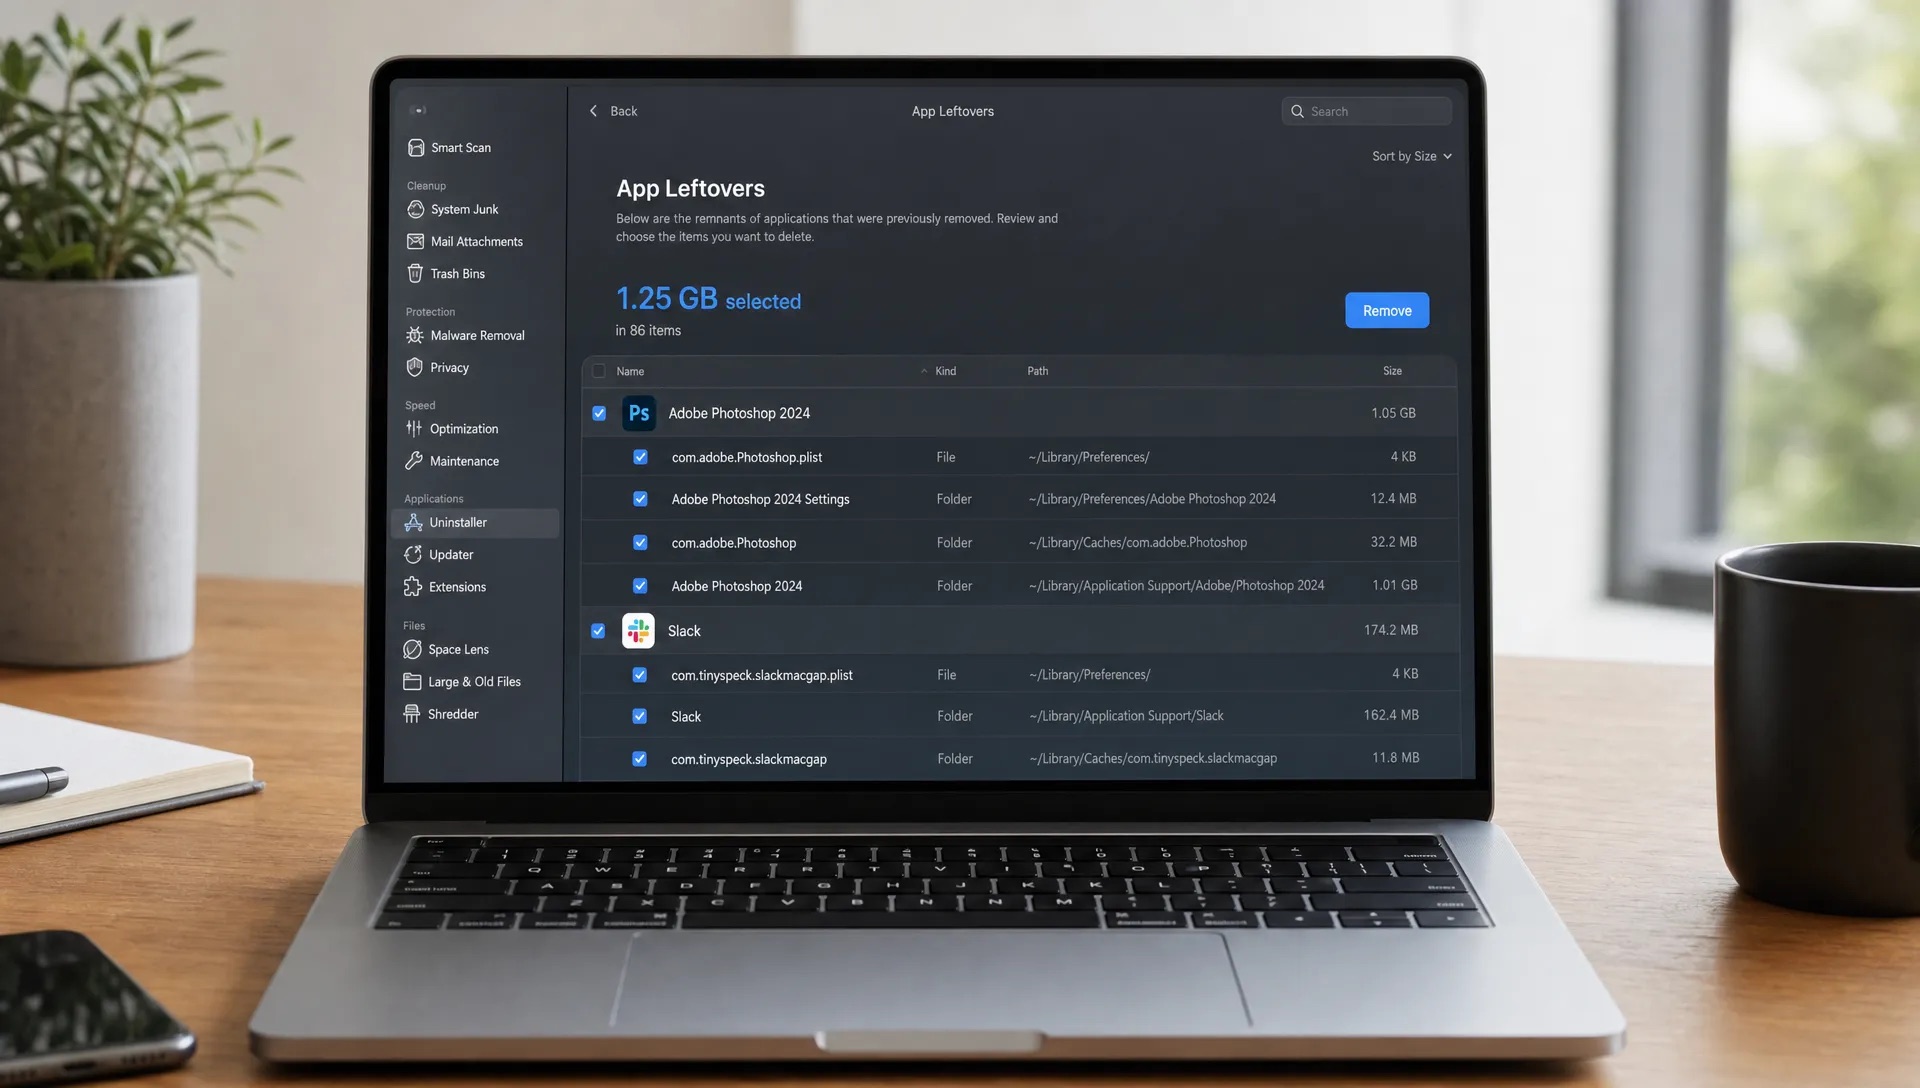Screen dimensions: 1920x1088
Task: Select System Junk in sidebar
Action: [x=465, y=209]
